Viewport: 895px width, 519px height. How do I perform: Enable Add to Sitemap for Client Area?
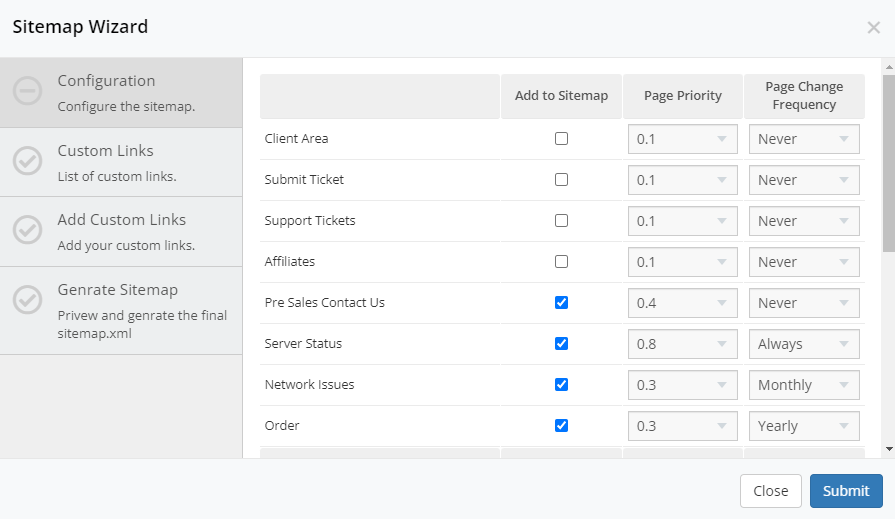(561, 139)
